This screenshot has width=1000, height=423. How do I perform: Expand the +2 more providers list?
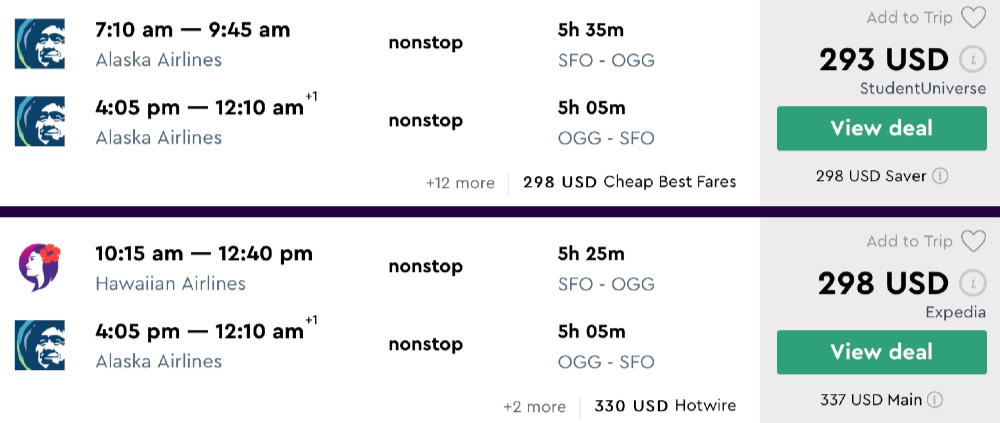534,406
